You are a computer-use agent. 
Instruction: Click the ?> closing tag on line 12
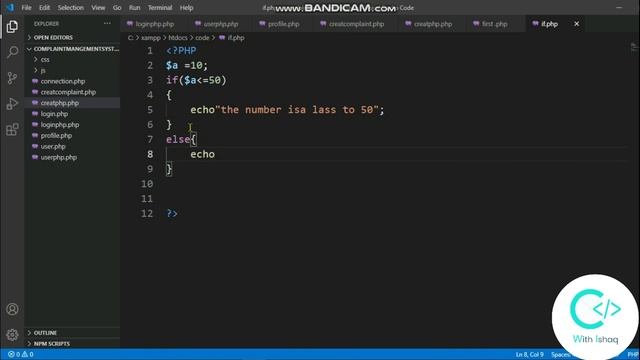[172, 213]
